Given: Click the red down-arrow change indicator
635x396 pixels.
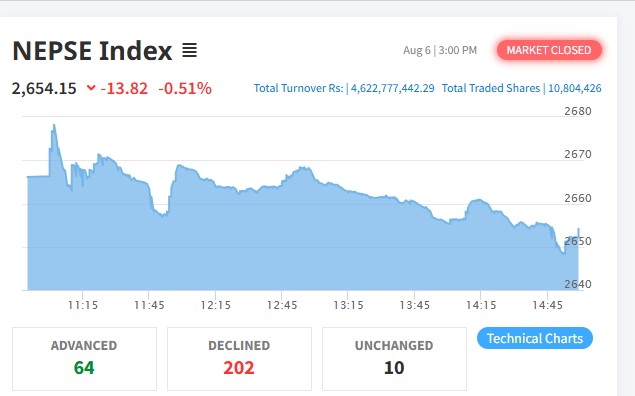Looking at the screenshot, I should coord(91,87).
